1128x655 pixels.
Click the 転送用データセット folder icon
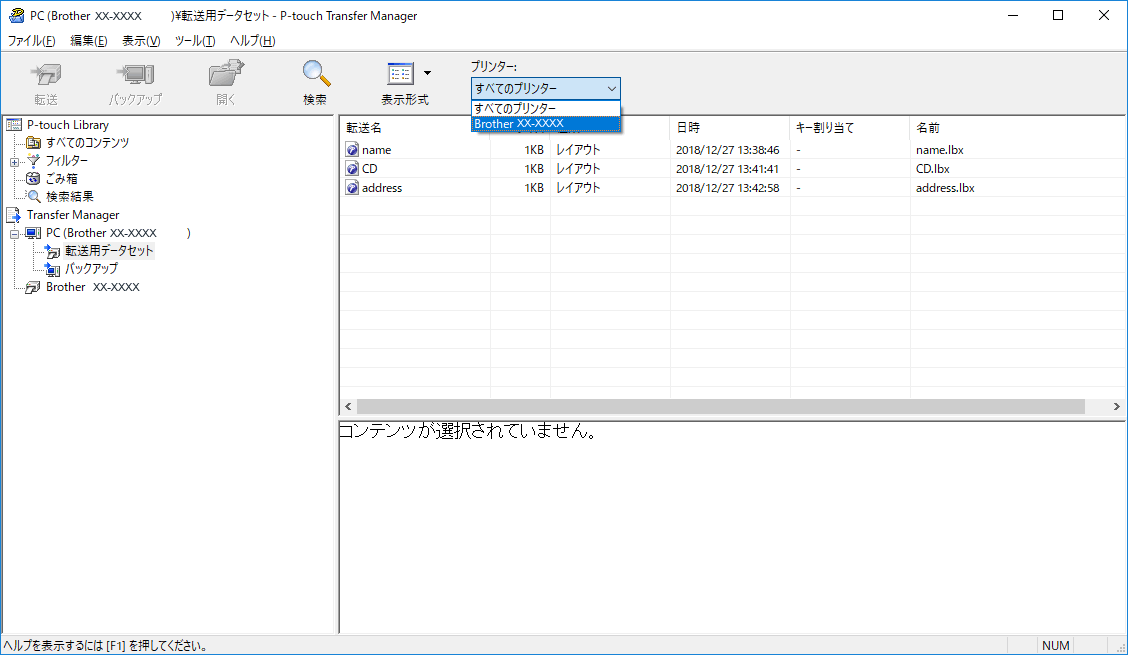tap(53, 251)
